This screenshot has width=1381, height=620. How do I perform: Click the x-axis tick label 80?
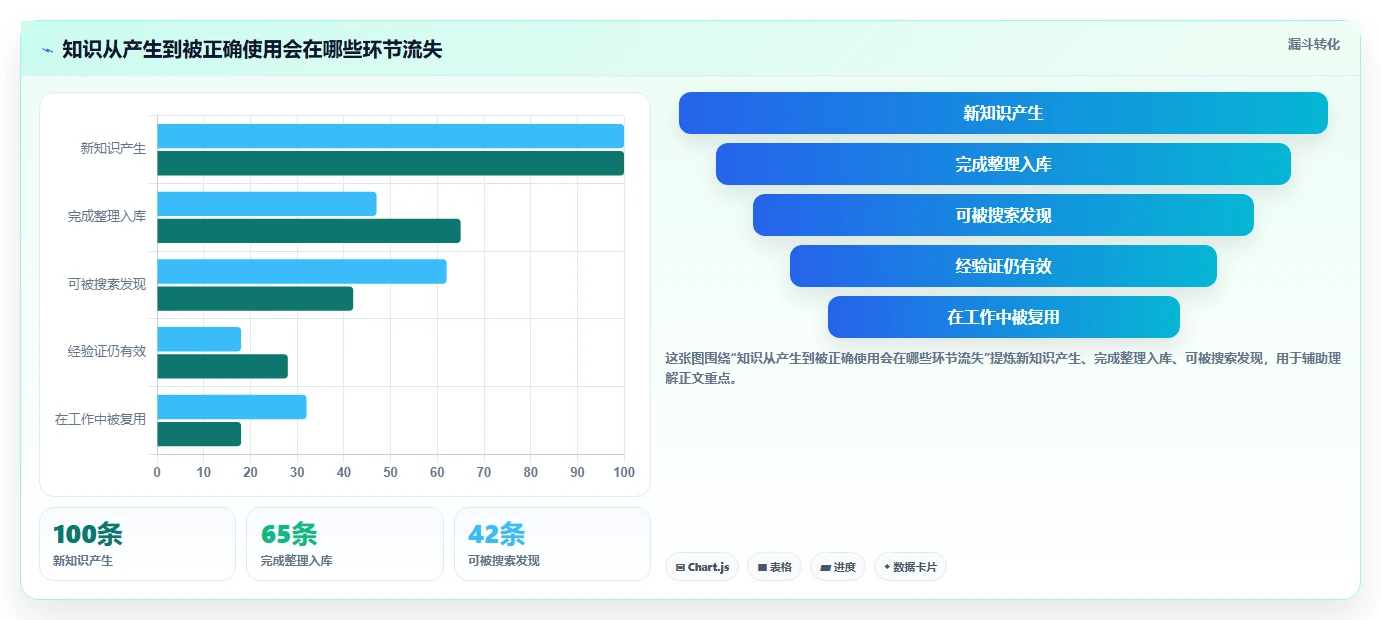click(530, 472)
